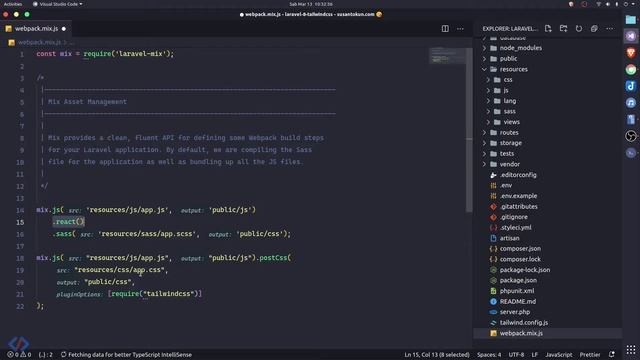Create a new file in Explorer
The height and width of the screenshot is (360, 640).
coord(548,29)
